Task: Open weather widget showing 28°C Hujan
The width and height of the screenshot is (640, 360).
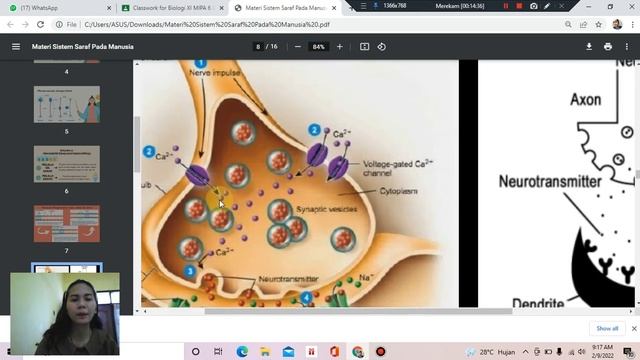Action: 490,351
